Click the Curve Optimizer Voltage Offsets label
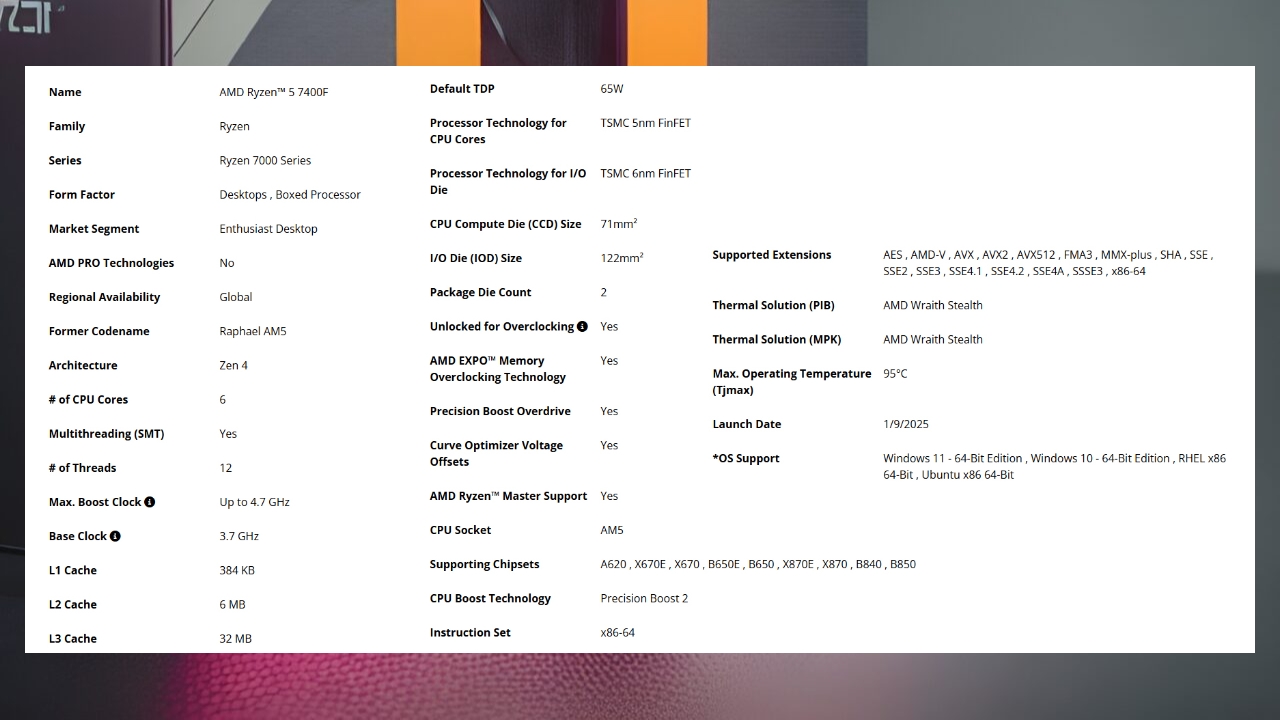Screen dimensions: 1280x720 (496, 453)
